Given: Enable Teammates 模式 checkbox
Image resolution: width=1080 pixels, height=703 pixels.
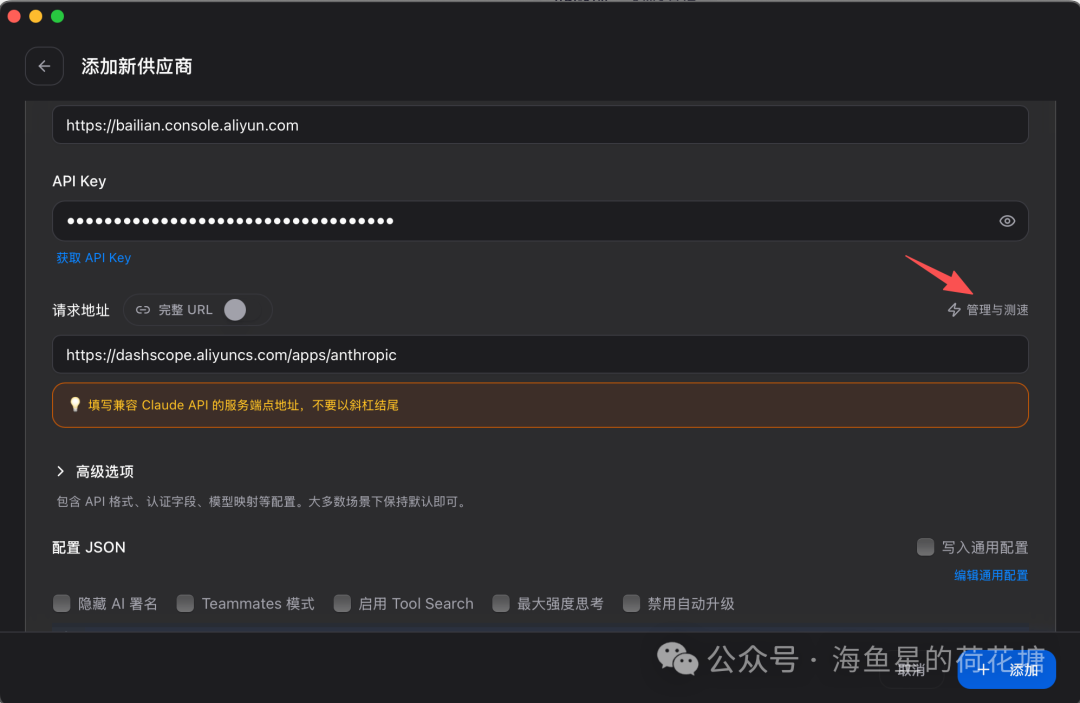Looking at the screenshot, I should pos(185,603).
